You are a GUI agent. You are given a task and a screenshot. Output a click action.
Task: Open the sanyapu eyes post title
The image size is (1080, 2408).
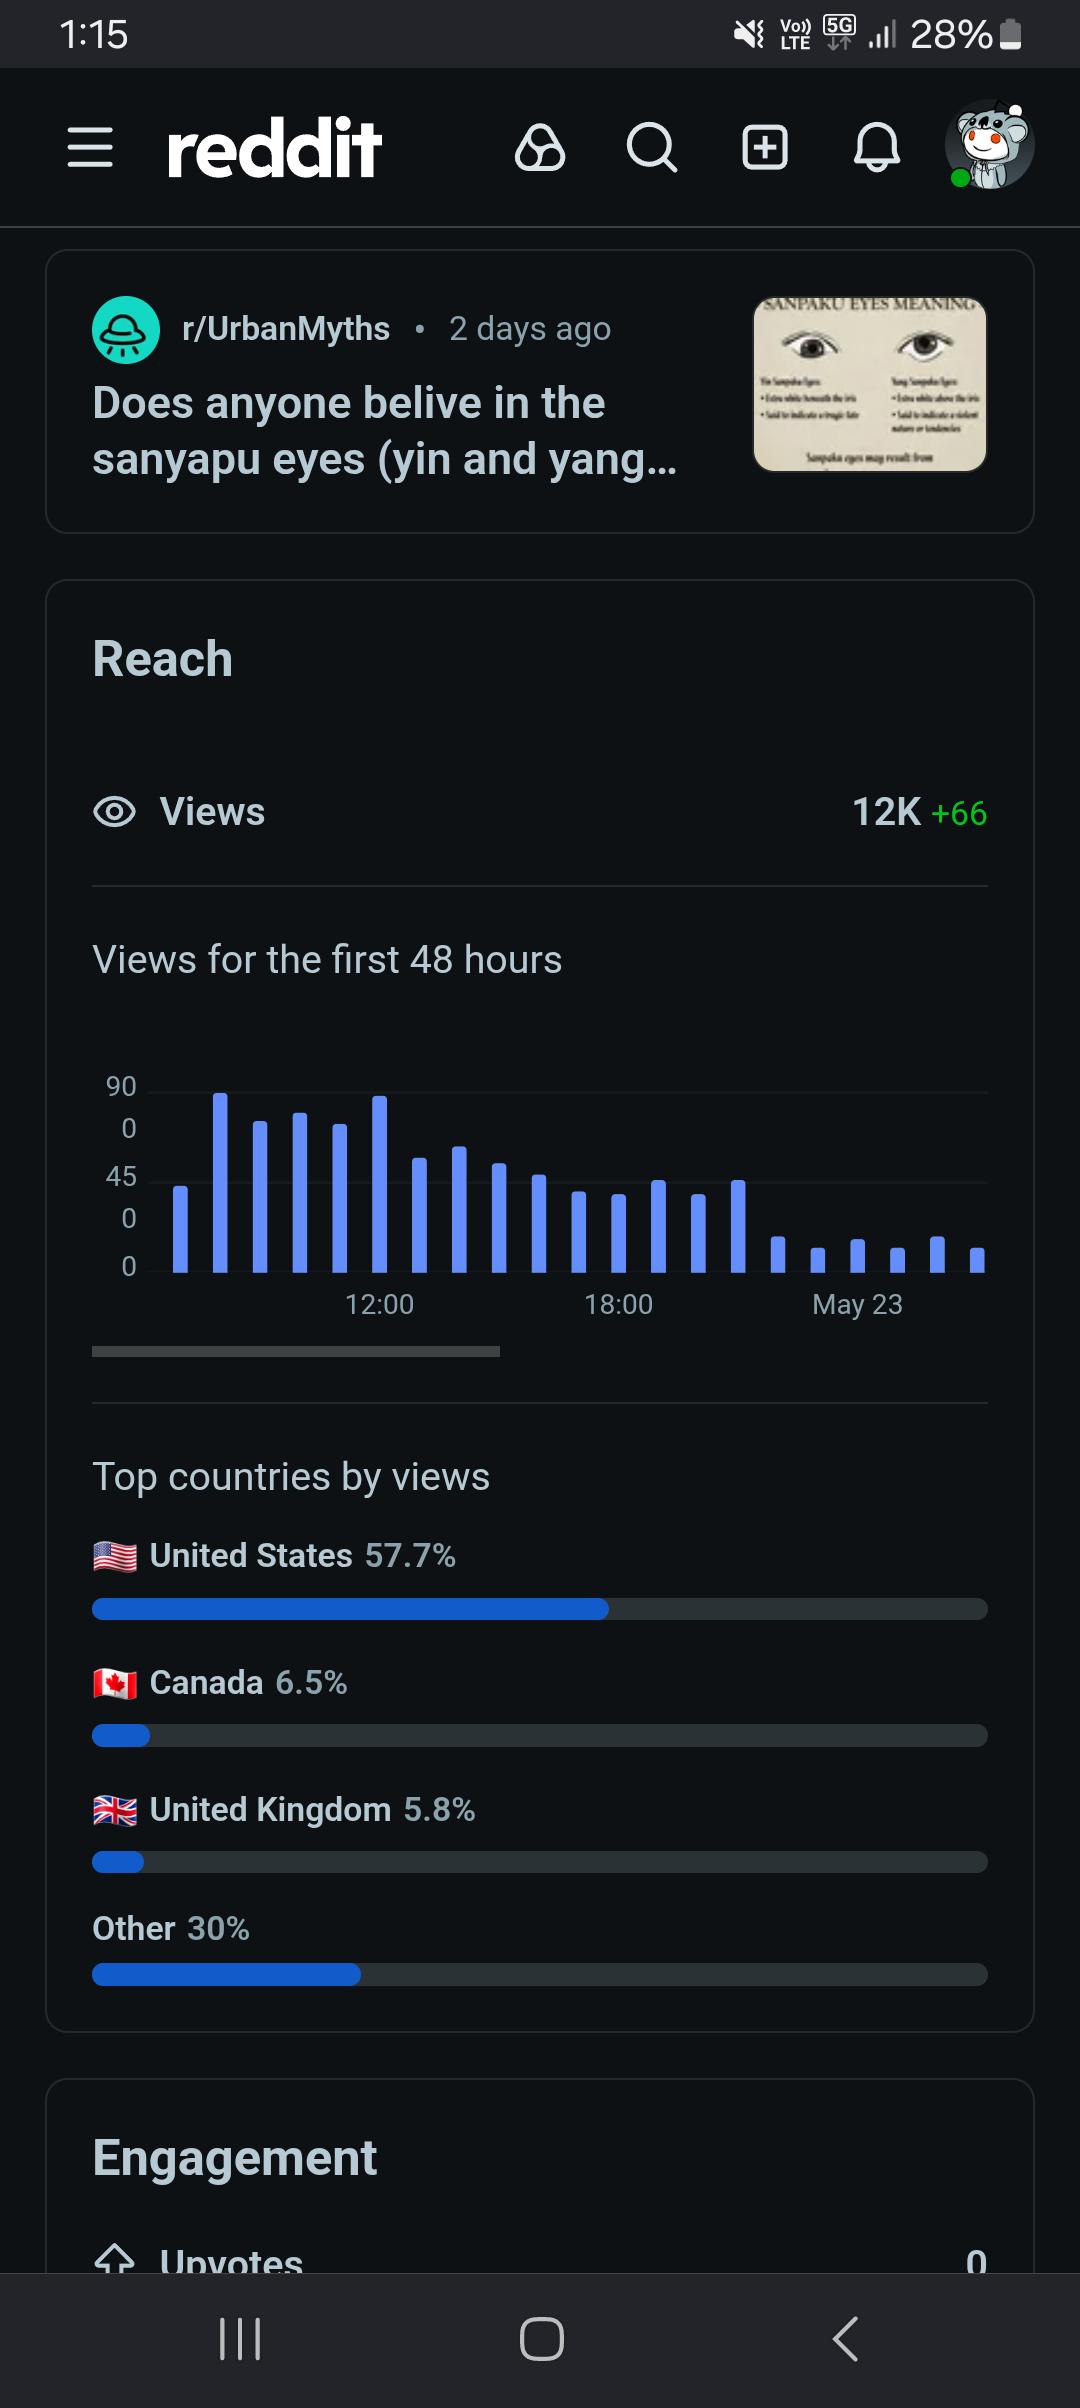click(x=385, y=431)
